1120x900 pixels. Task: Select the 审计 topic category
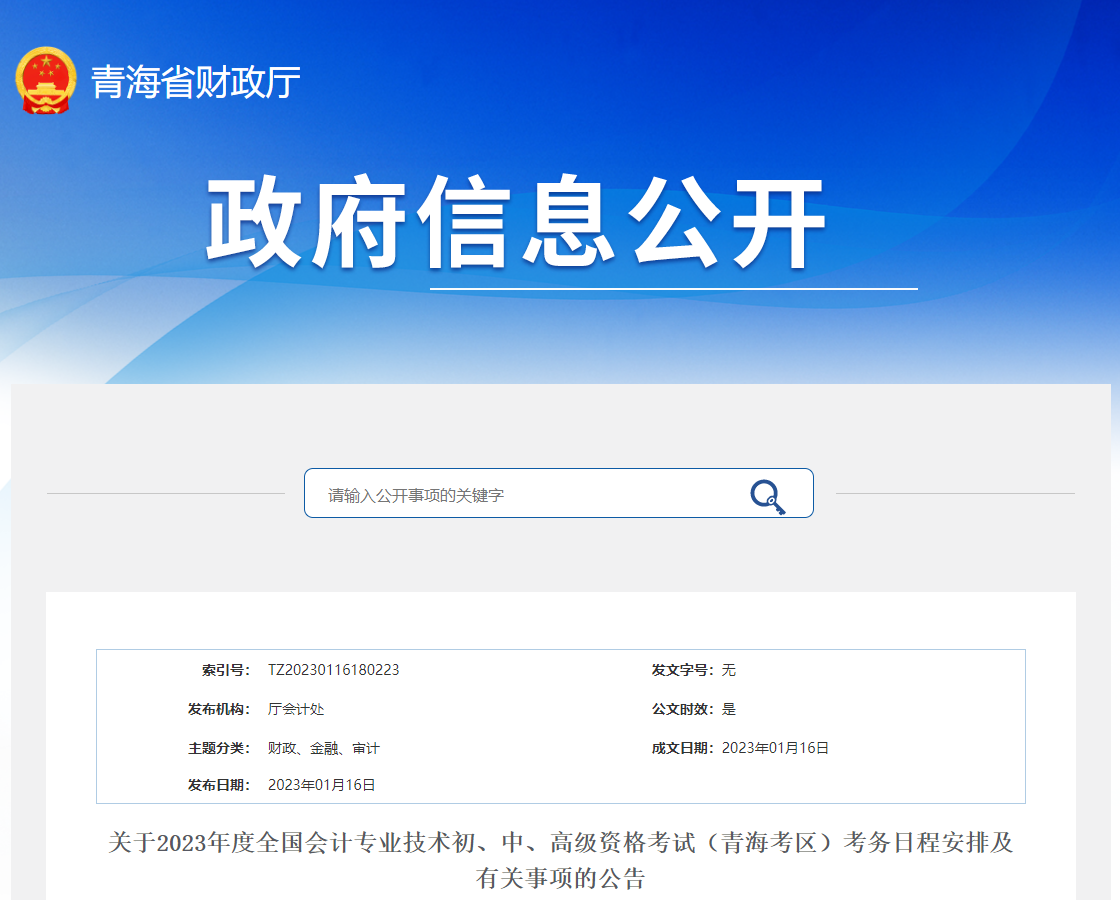368,746
